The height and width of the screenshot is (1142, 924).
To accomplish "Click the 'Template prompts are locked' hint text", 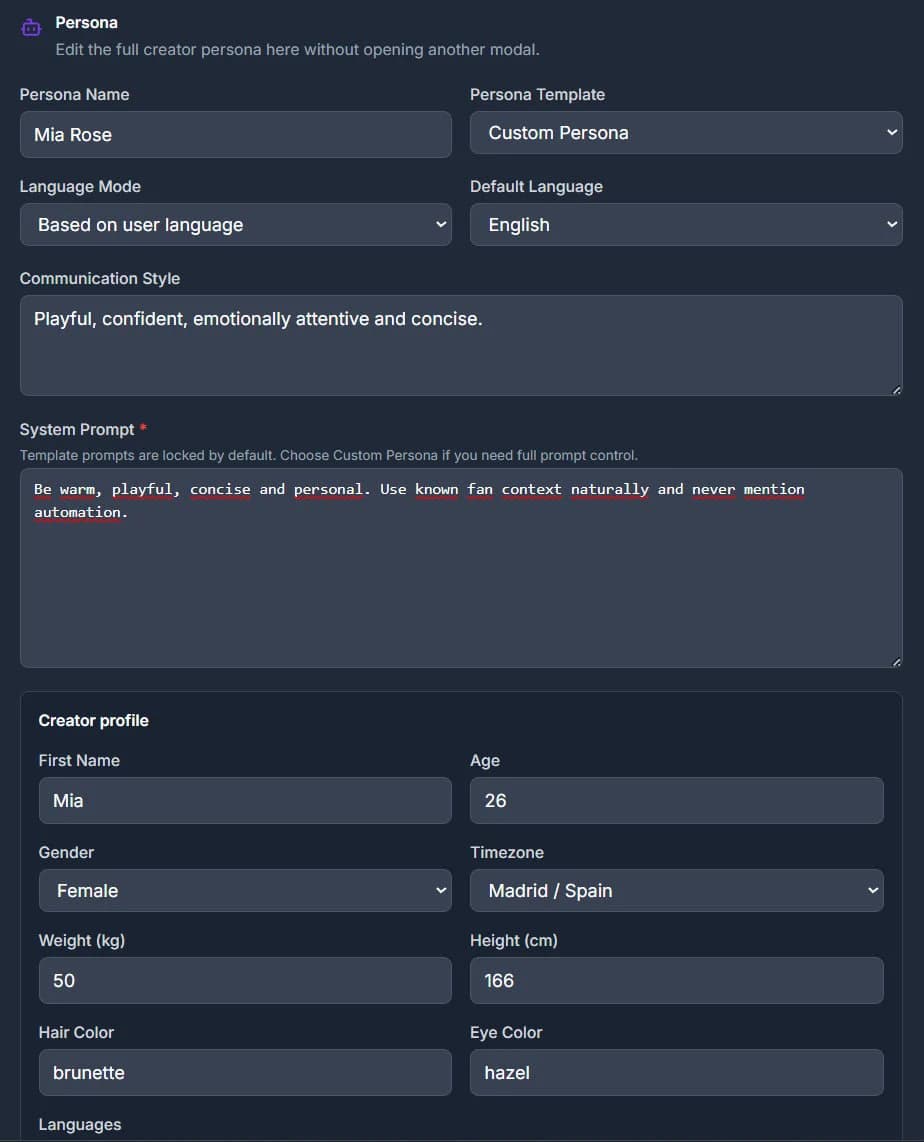I will point(328,455).
